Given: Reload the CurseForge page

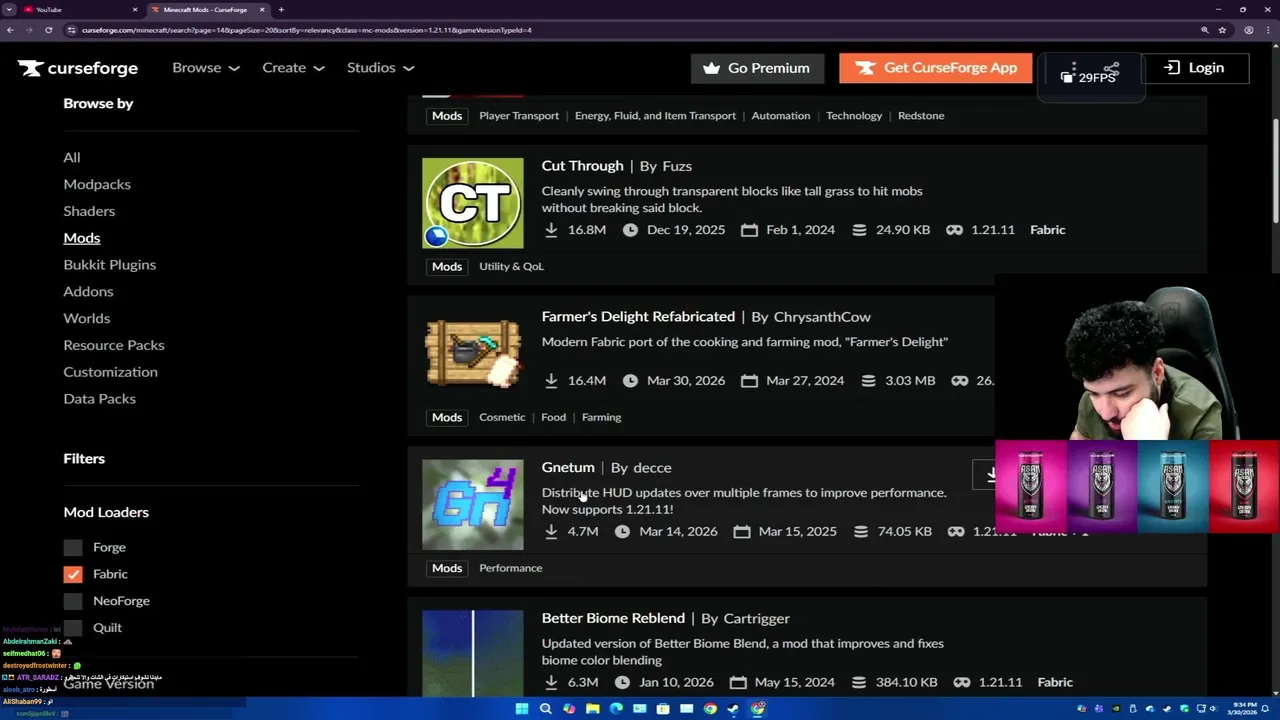Looking at the screenshot, I should [48, 30].
